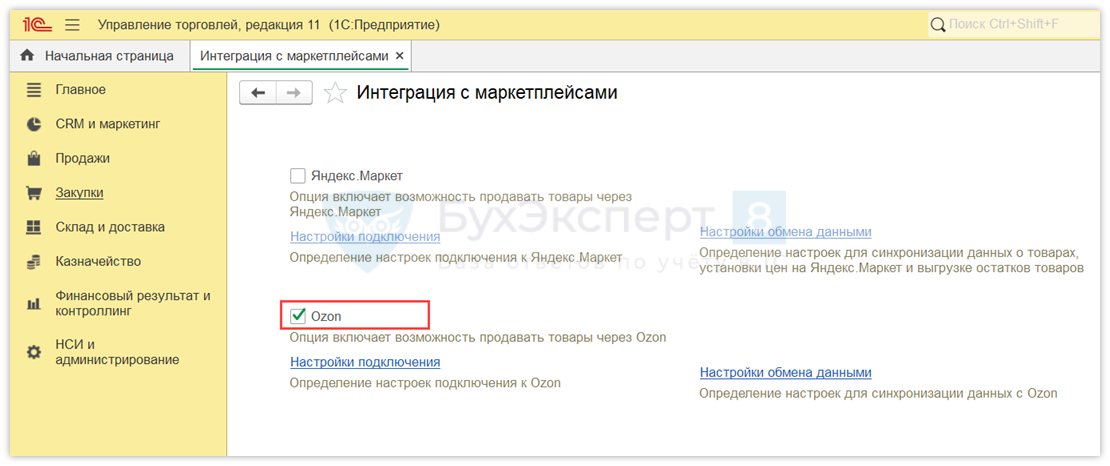Click the home icon on start tab
Image resolution: width=1110 pixels, height=466 pixels.
pos(28,55)
